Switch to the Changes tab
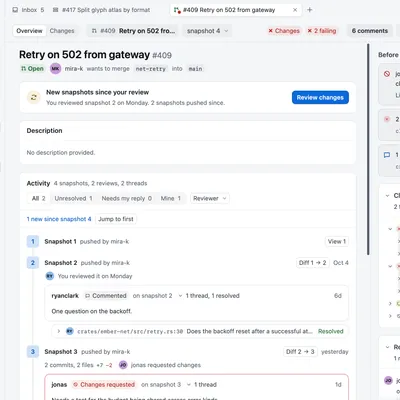The image size is (400, 400). (62, 31)
